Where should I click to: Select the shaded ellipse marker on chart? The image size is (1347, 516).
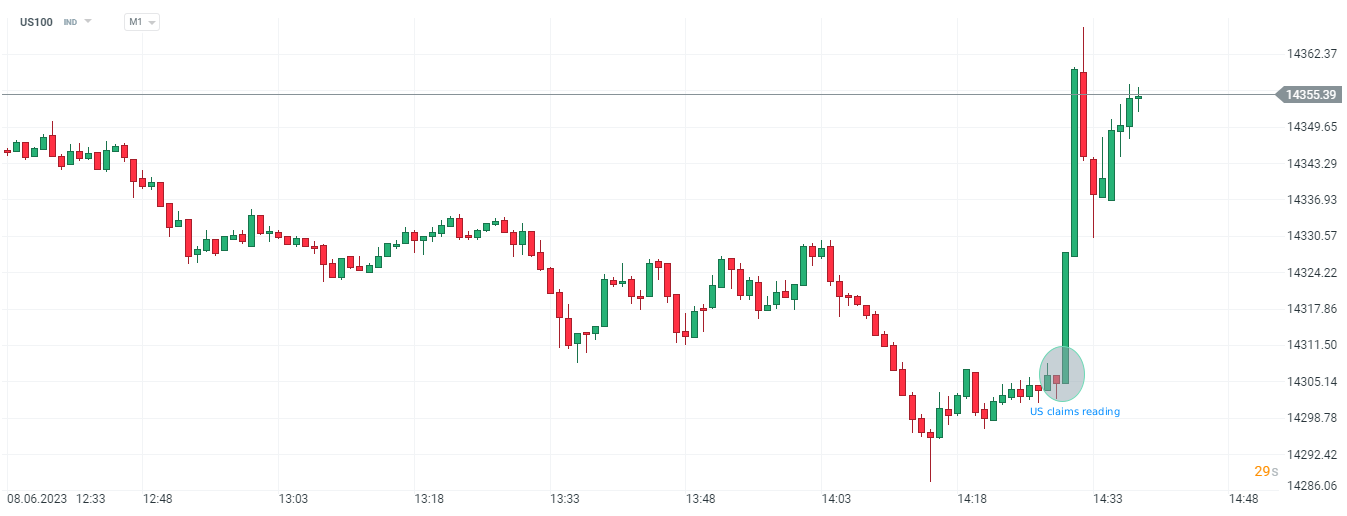(1061, 374)
